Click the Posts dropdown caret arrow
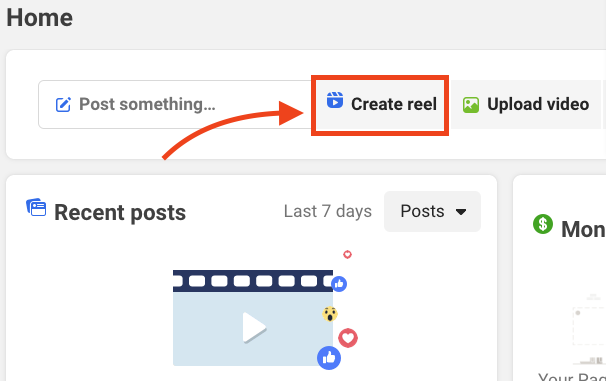The width and height of the screenshot is (606, 381). pyautogui.click(x=461, y=212)
